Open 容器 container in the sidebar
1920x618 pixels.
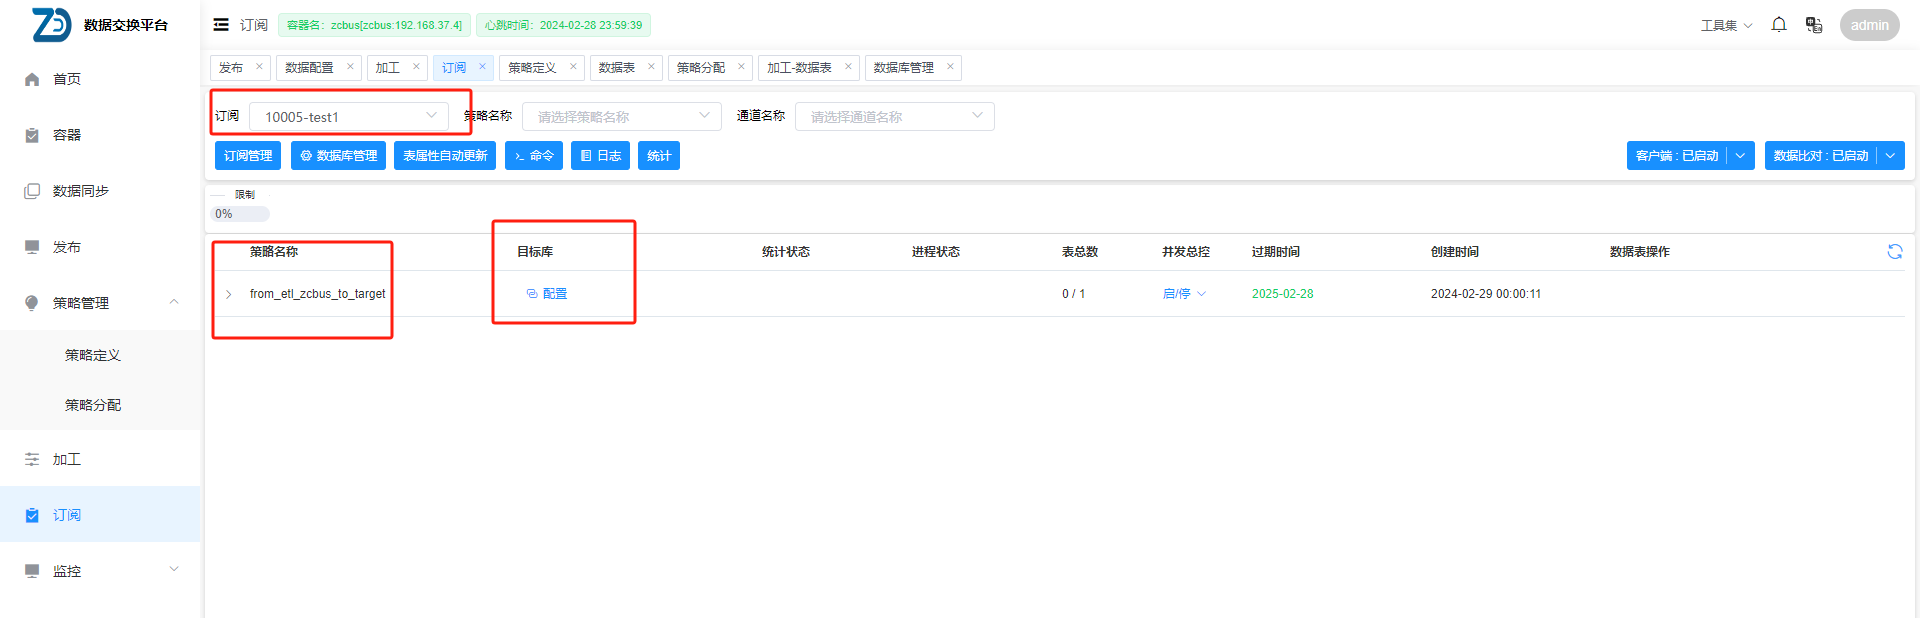click(67, 135)
